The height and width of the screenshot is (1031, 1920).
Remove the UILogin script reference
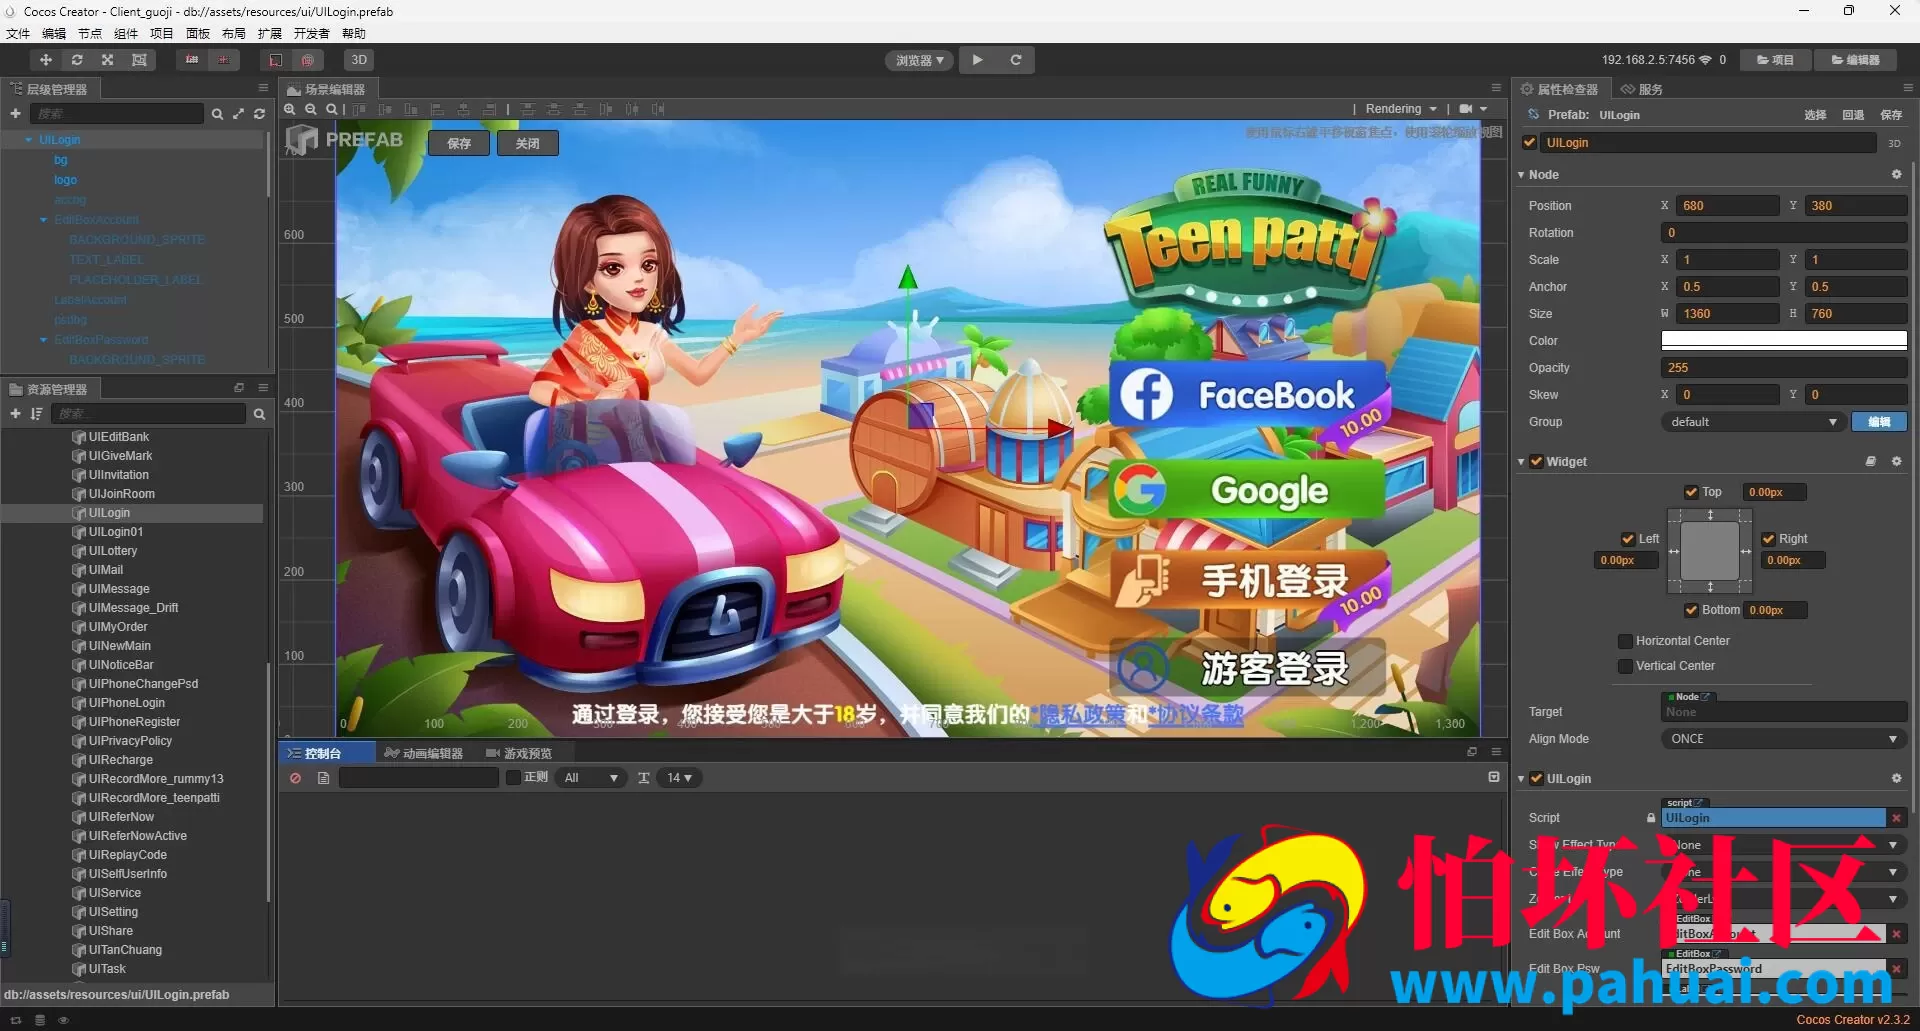coord(1896,818)
